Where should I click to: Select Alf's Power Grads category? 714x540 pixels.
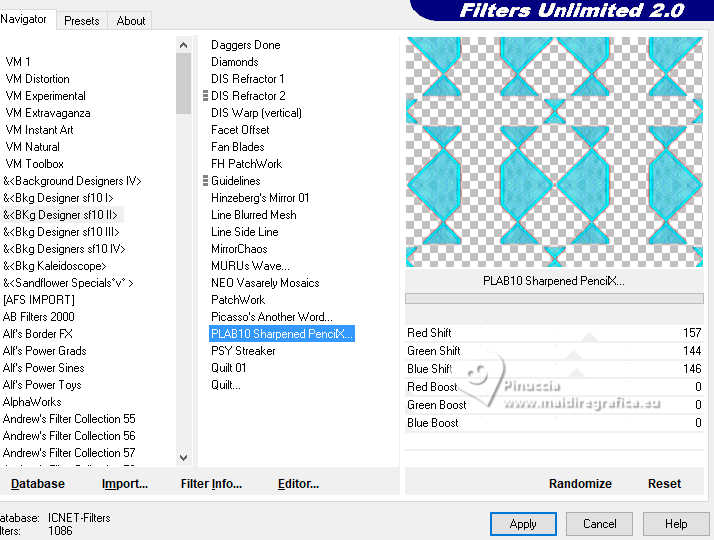tap(45, 351)
